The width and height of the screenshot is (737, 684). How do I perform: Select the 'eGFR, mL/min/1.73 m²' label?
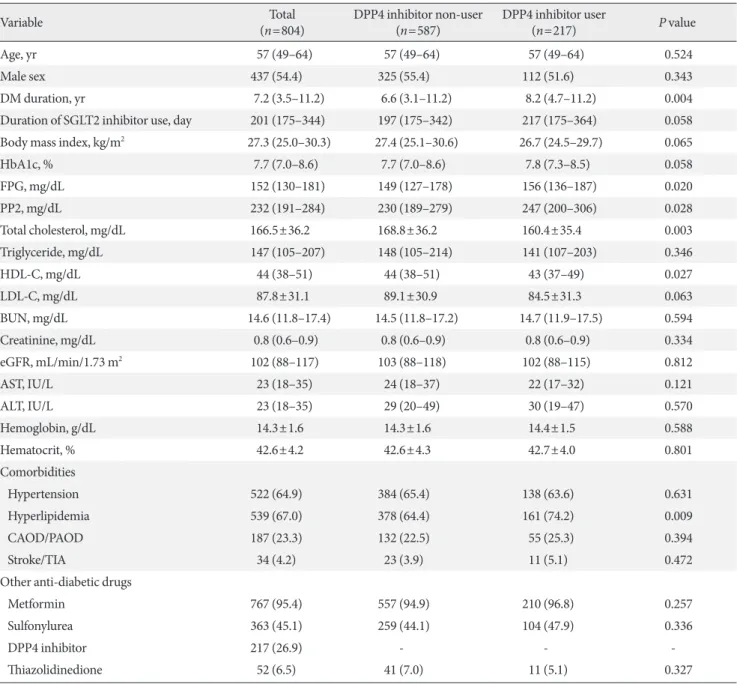[x=61, y=362]
